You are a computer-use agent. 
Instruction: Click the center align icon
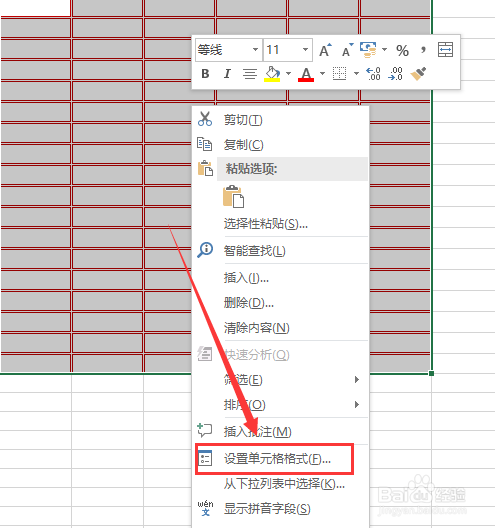click(250, 73)
